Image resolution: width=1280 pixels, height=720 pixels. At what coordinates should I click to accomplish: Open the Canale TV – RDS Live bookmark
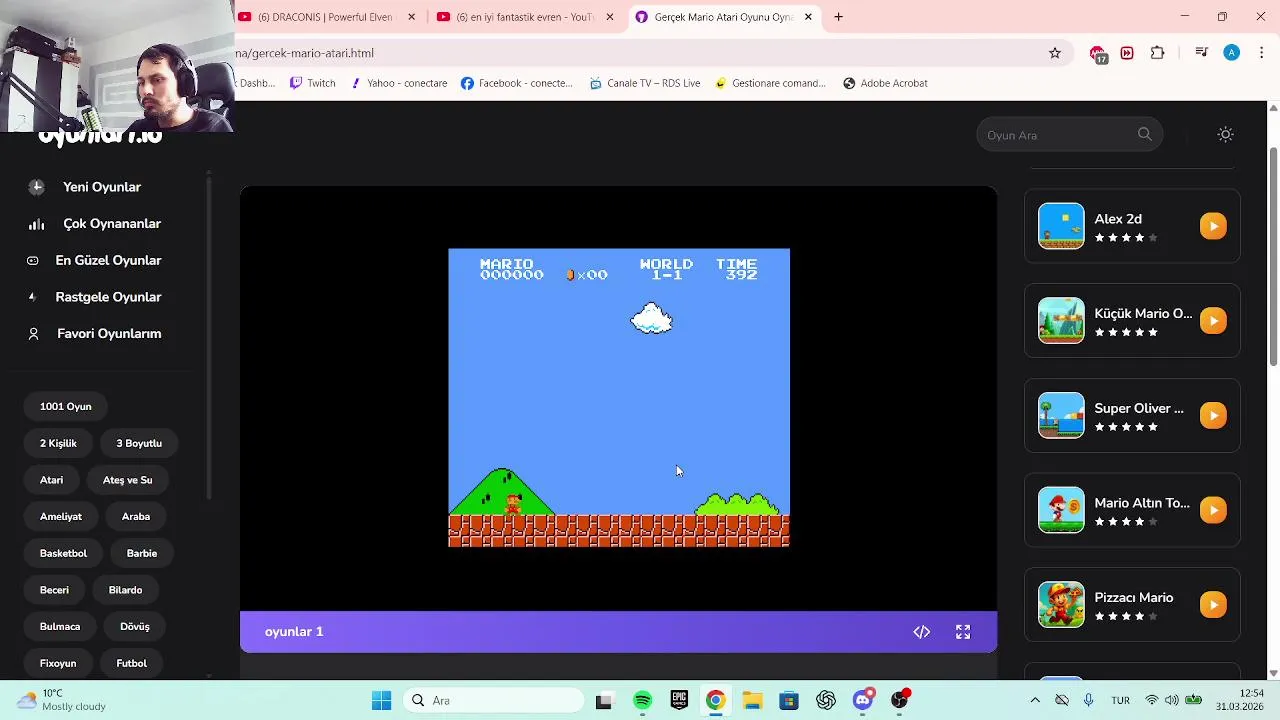[x=645, y=83]
